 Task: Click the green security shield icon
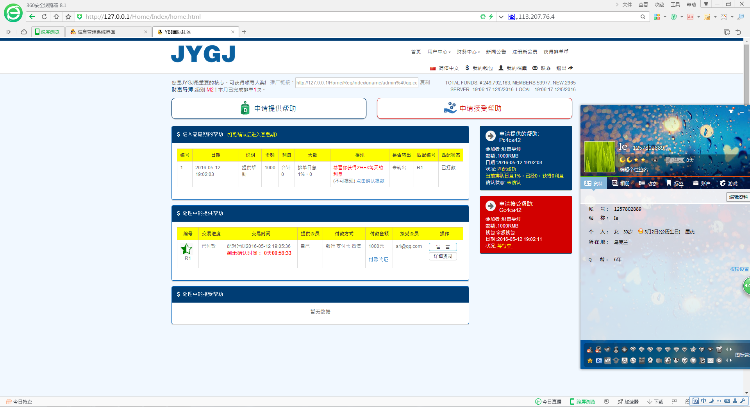click(79, 16)
